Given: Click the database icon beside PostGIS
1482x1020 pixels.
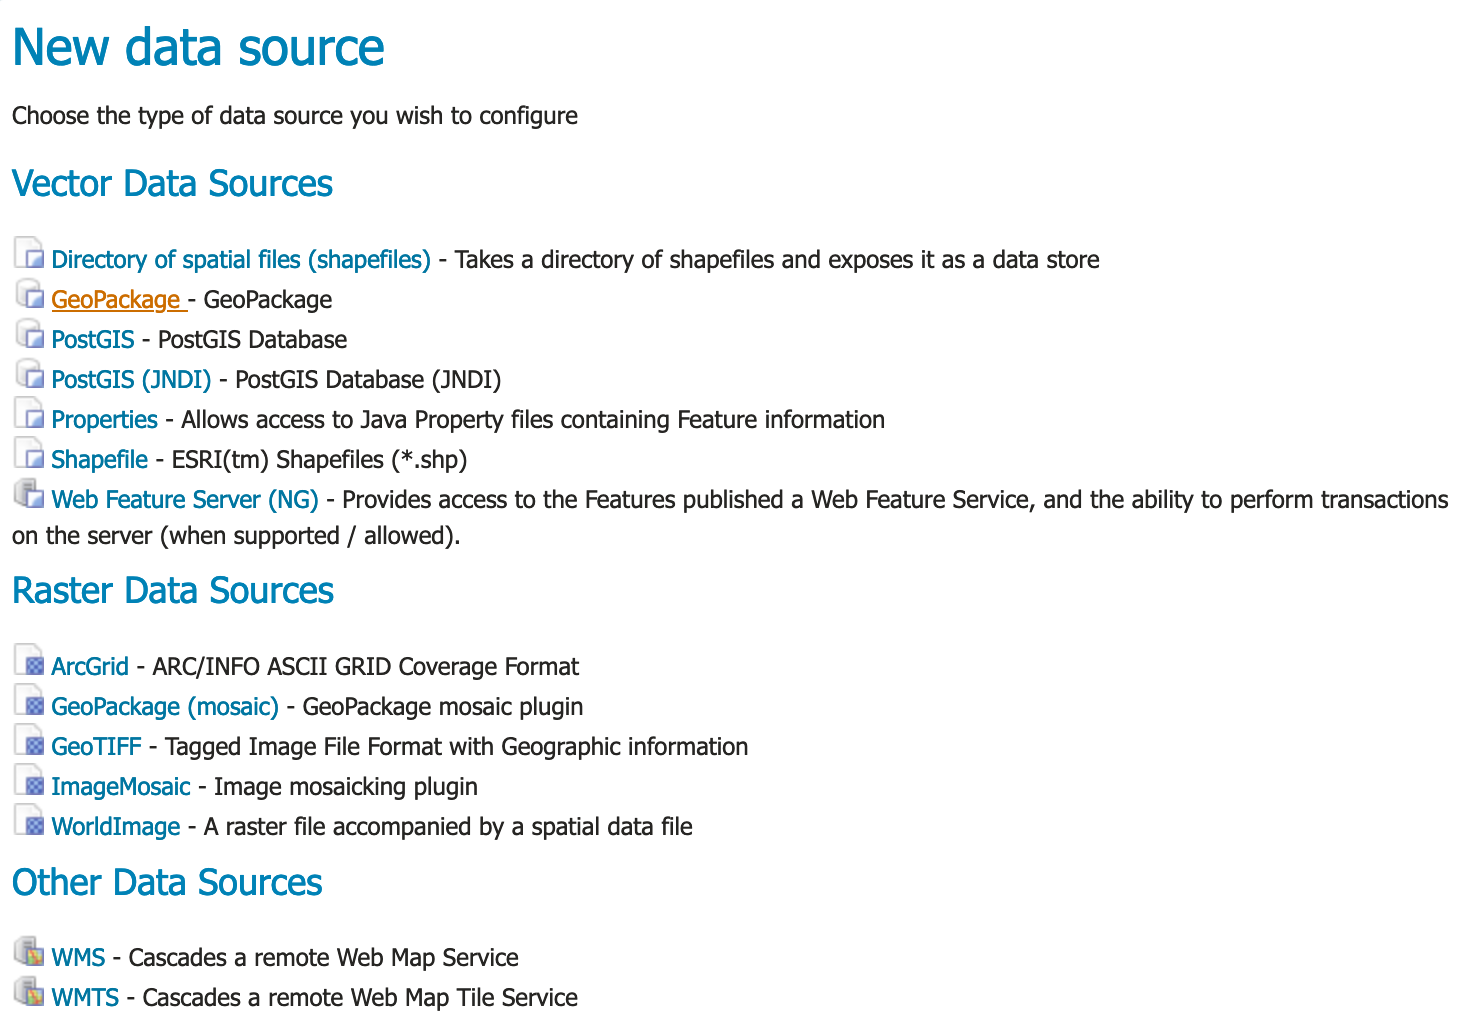Looking at the screenshot, I should pos(30,335).
